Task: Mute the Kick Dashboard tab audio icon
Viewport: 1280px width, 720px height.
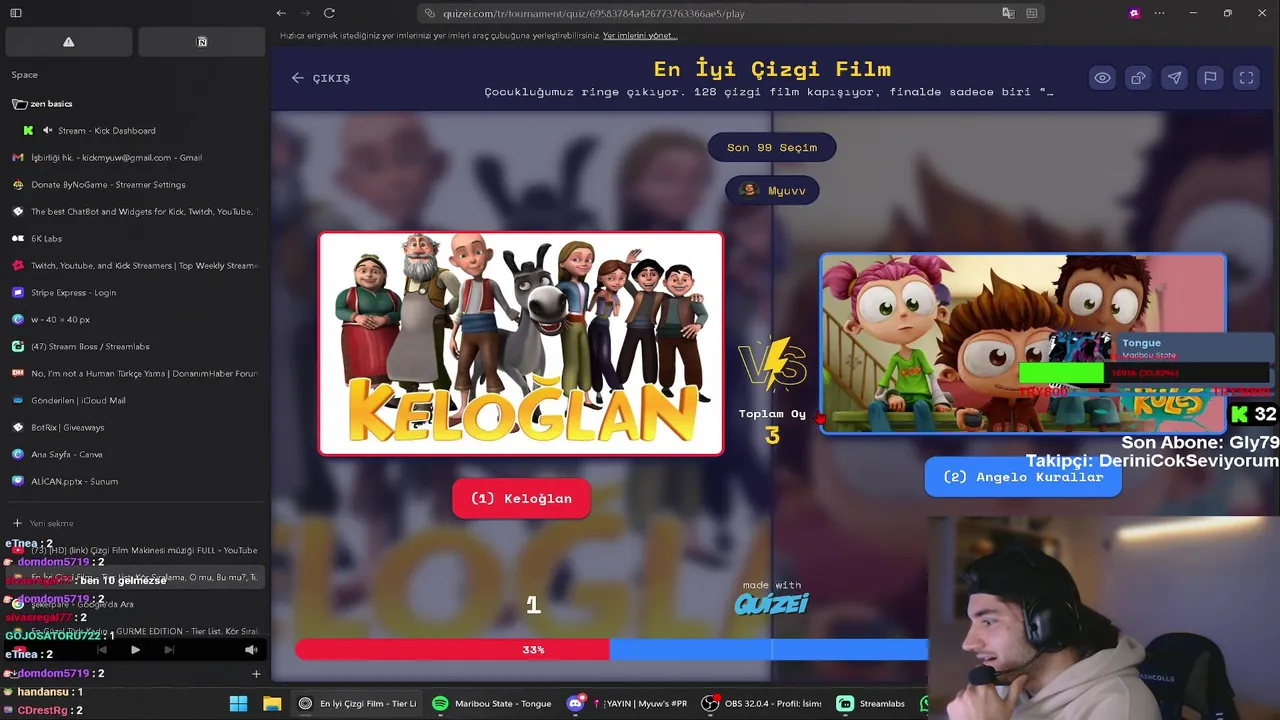Action: 47,131
